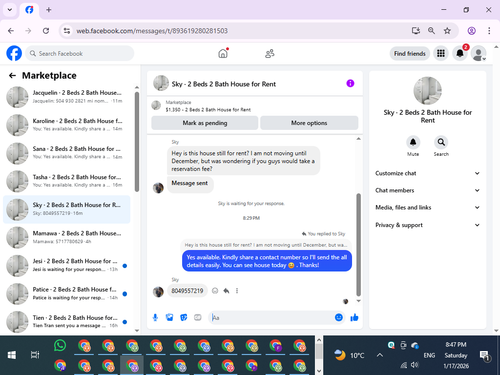Screen dimensions: 500x375
Task: Choose a sticker from the sticker icon
Action: pos(184,317)
